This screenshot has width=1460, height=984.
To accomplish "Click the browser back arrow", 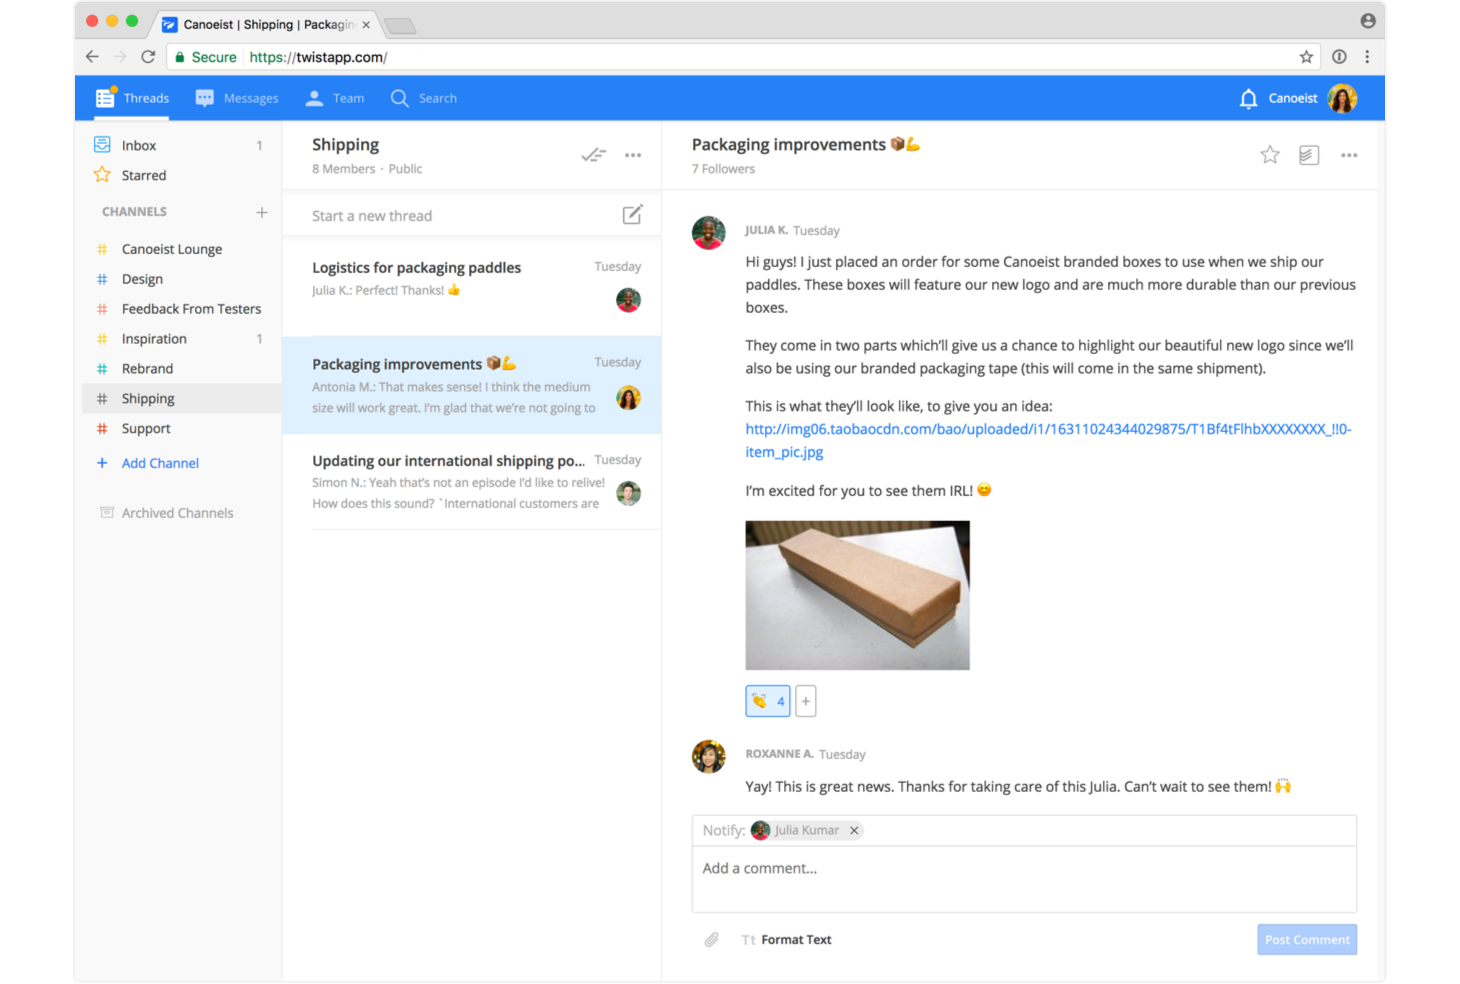I will click(92, 57).
